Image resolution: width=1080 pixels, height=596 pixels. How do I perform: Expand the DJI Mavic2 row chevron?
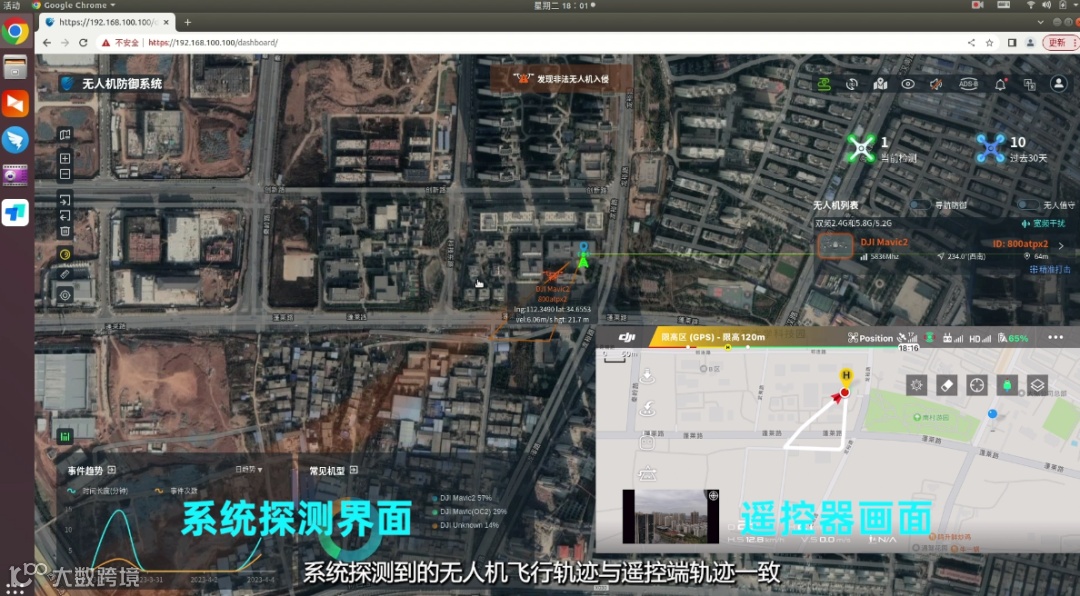click(x=1061, y=245)
